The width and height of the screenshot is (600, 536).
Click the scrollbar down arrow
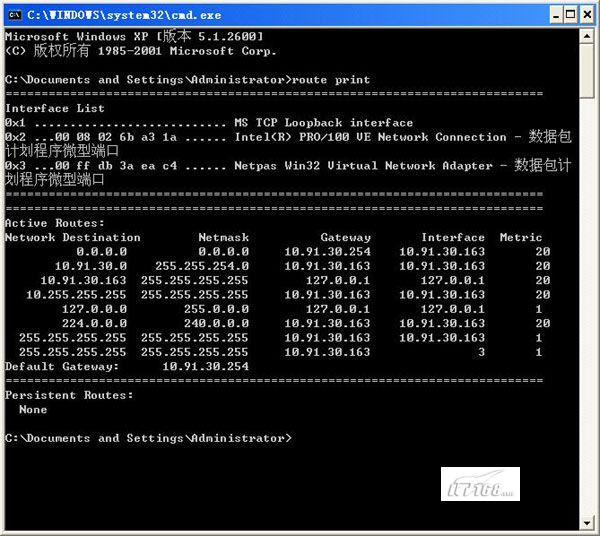click(587, 523)
